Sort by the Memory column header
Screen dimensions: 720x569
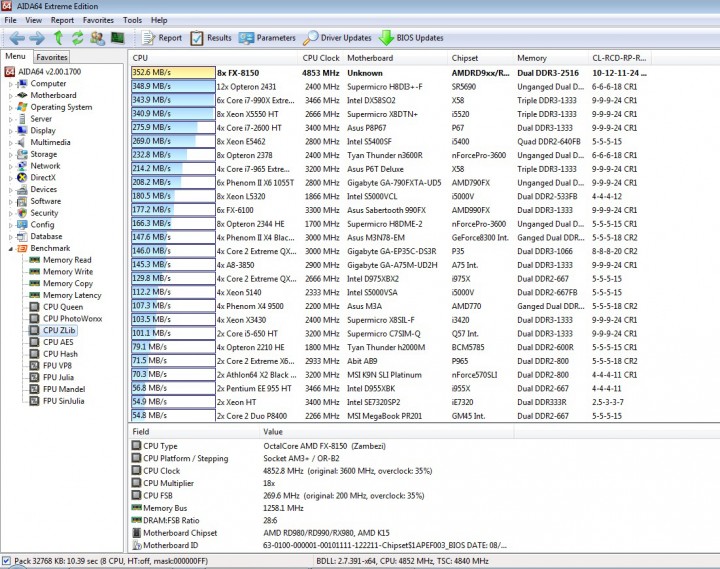550,58
